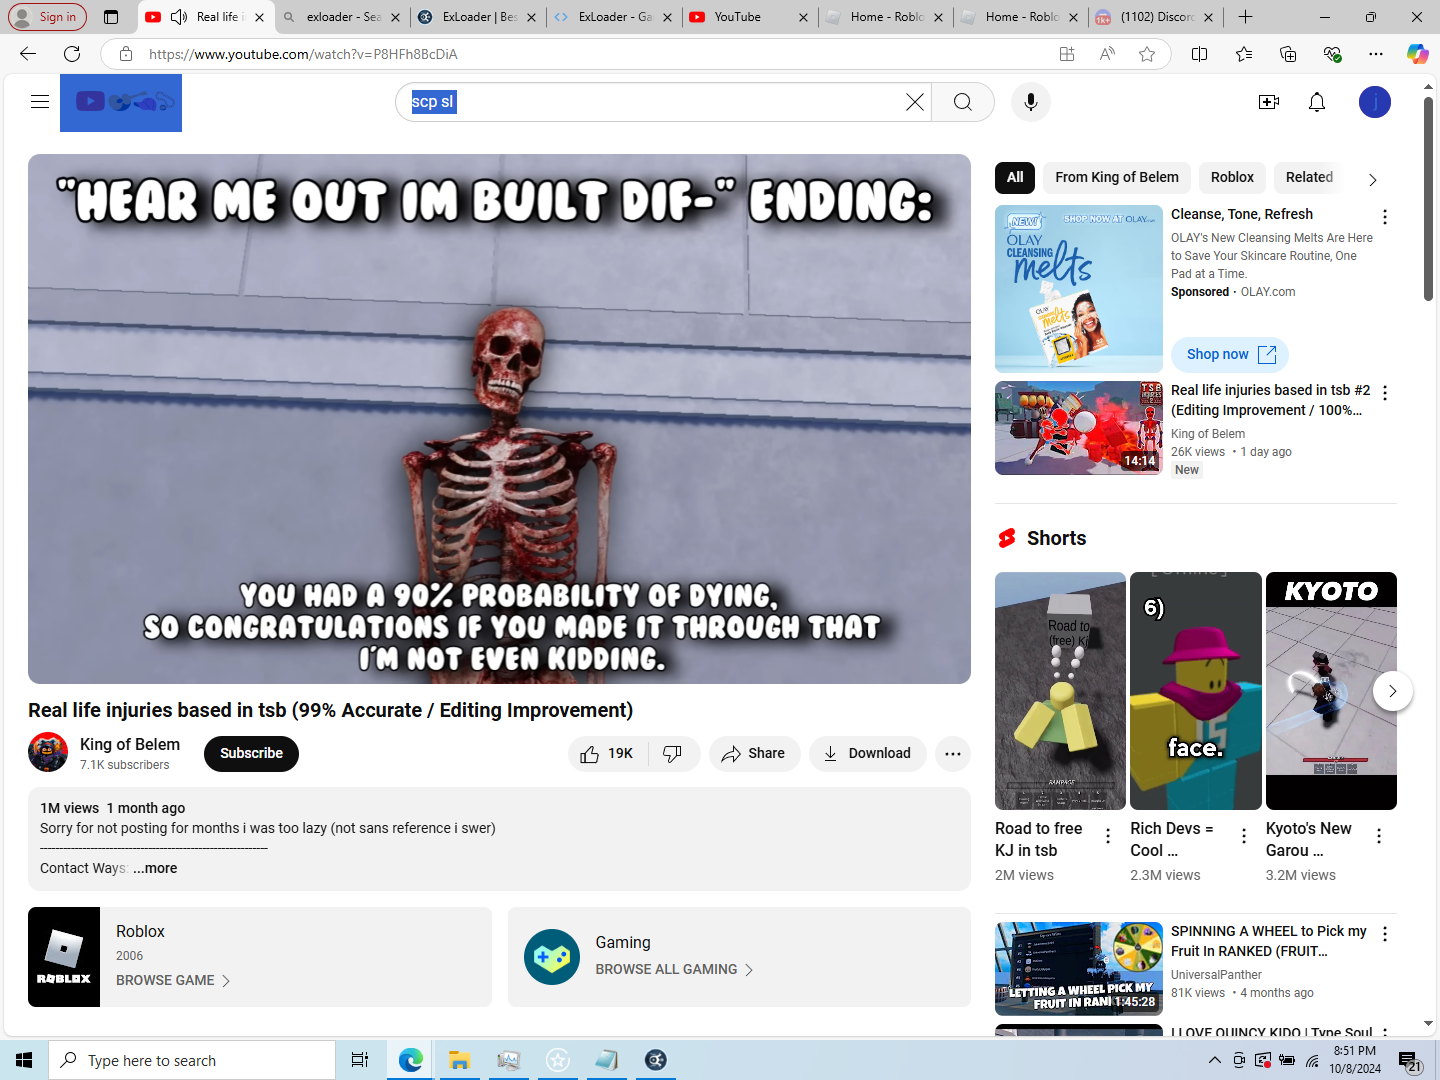Select the Related filter chip

click(x=1309, y=177)
